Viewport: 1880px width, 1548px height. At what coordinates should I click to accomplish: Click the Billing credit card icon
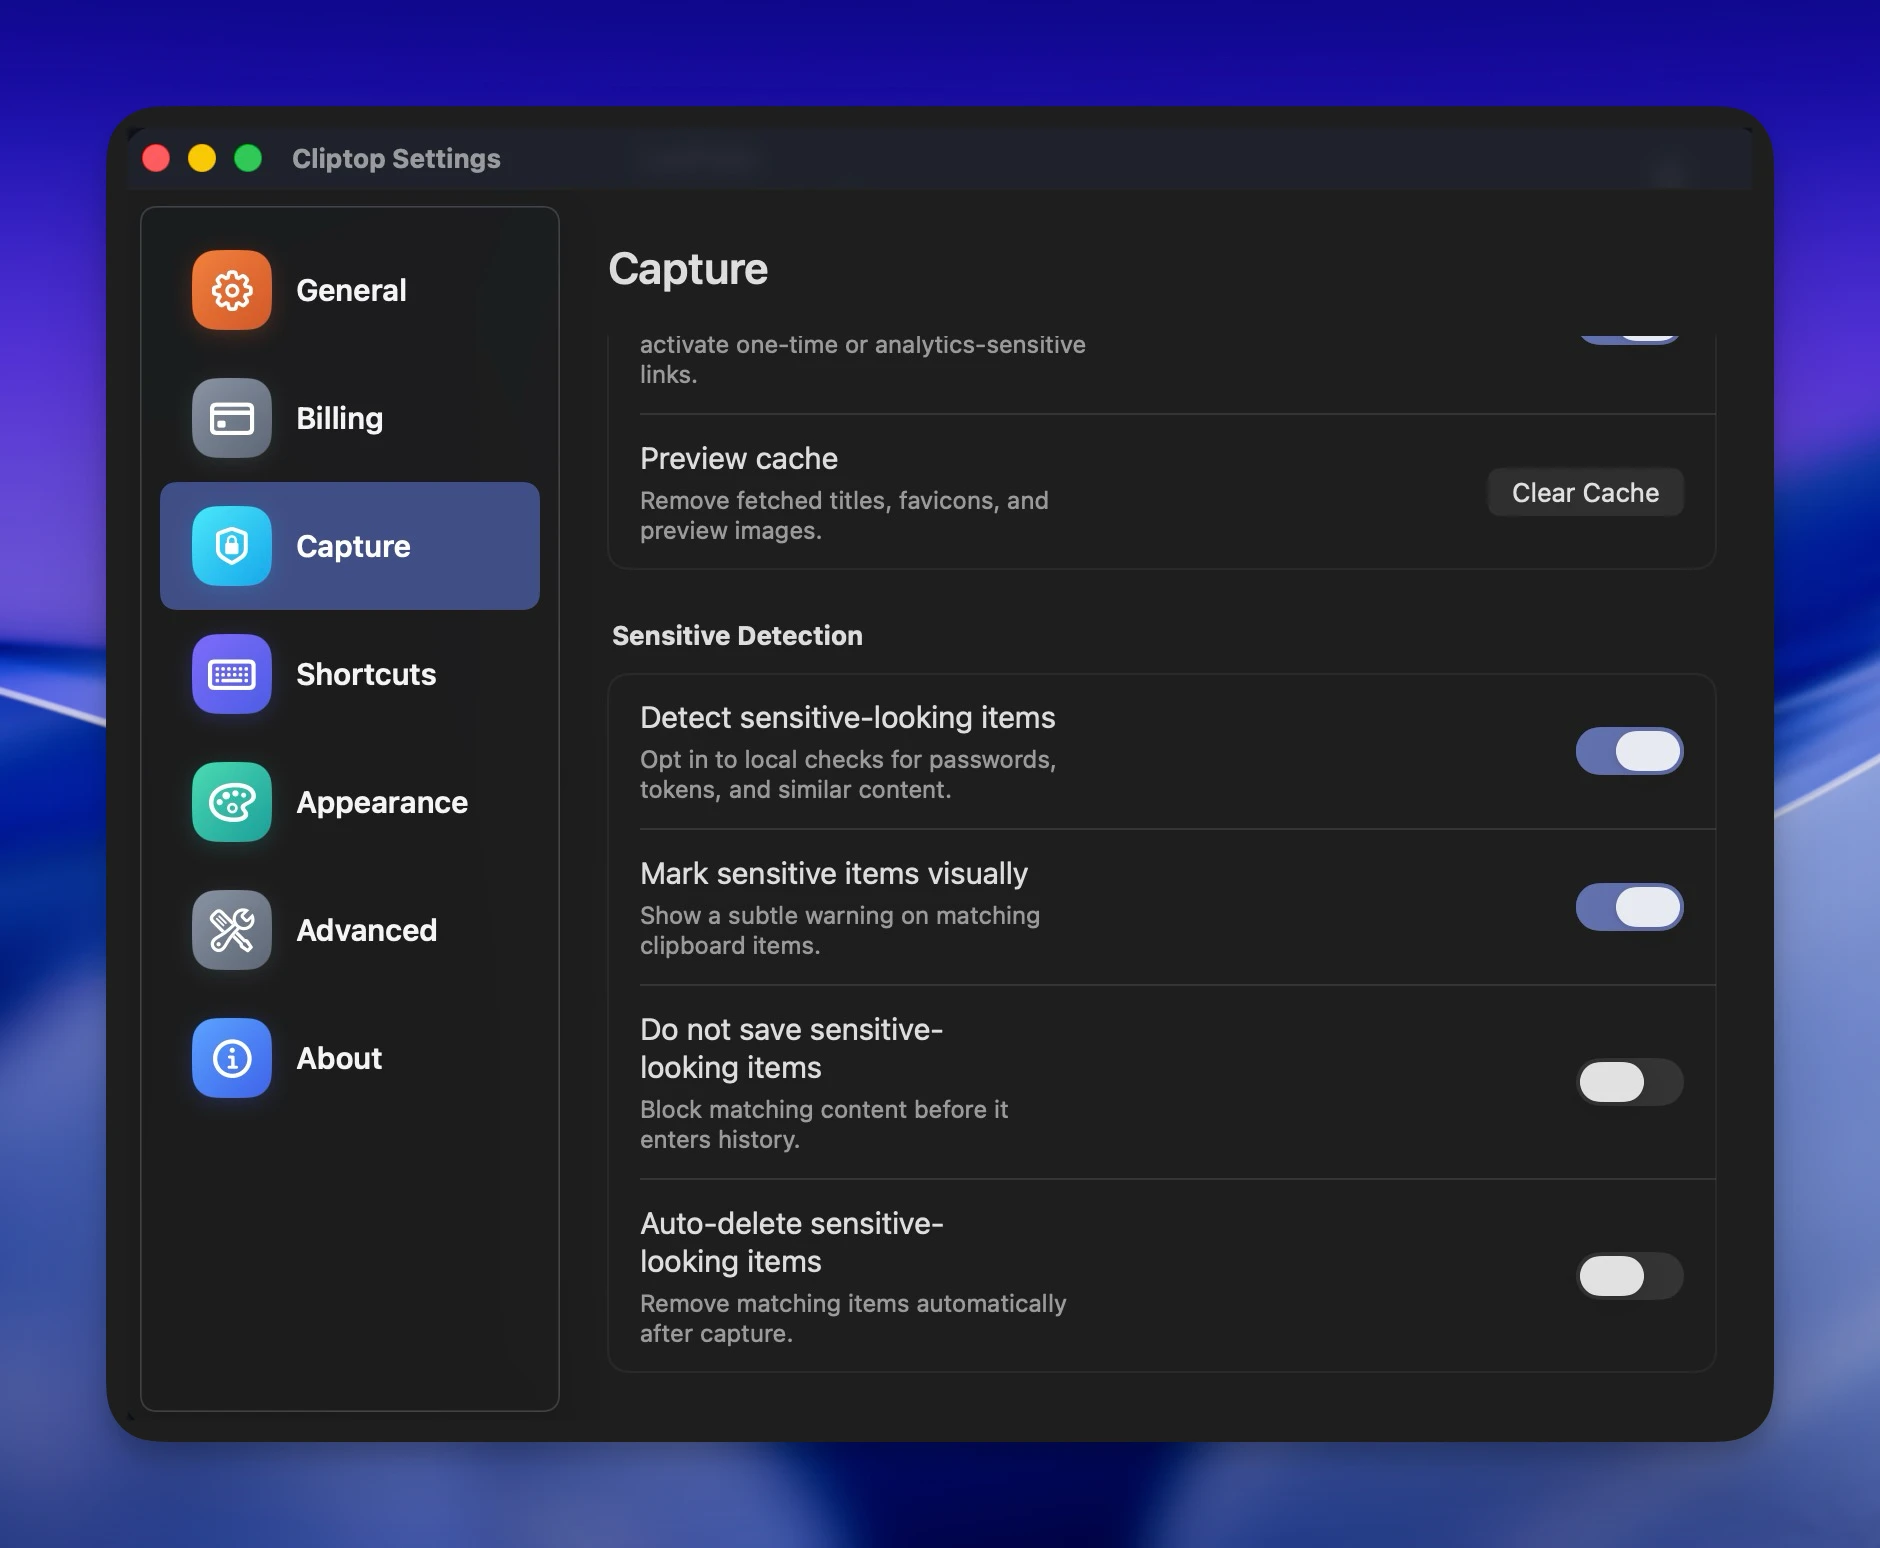232,418
